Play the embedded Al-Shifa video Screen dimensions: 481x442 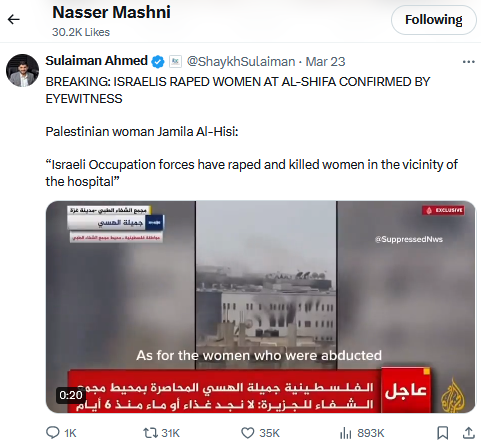click(260, 307)
